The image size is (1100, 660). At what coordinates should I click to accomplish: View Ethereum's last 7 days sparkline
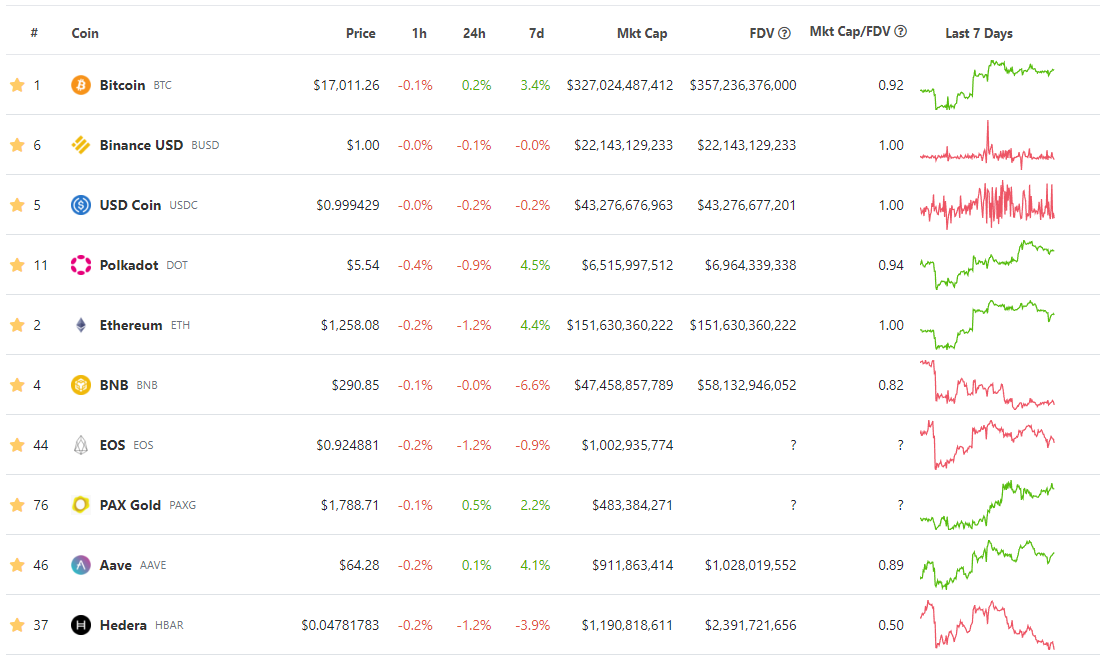point(987,325)
